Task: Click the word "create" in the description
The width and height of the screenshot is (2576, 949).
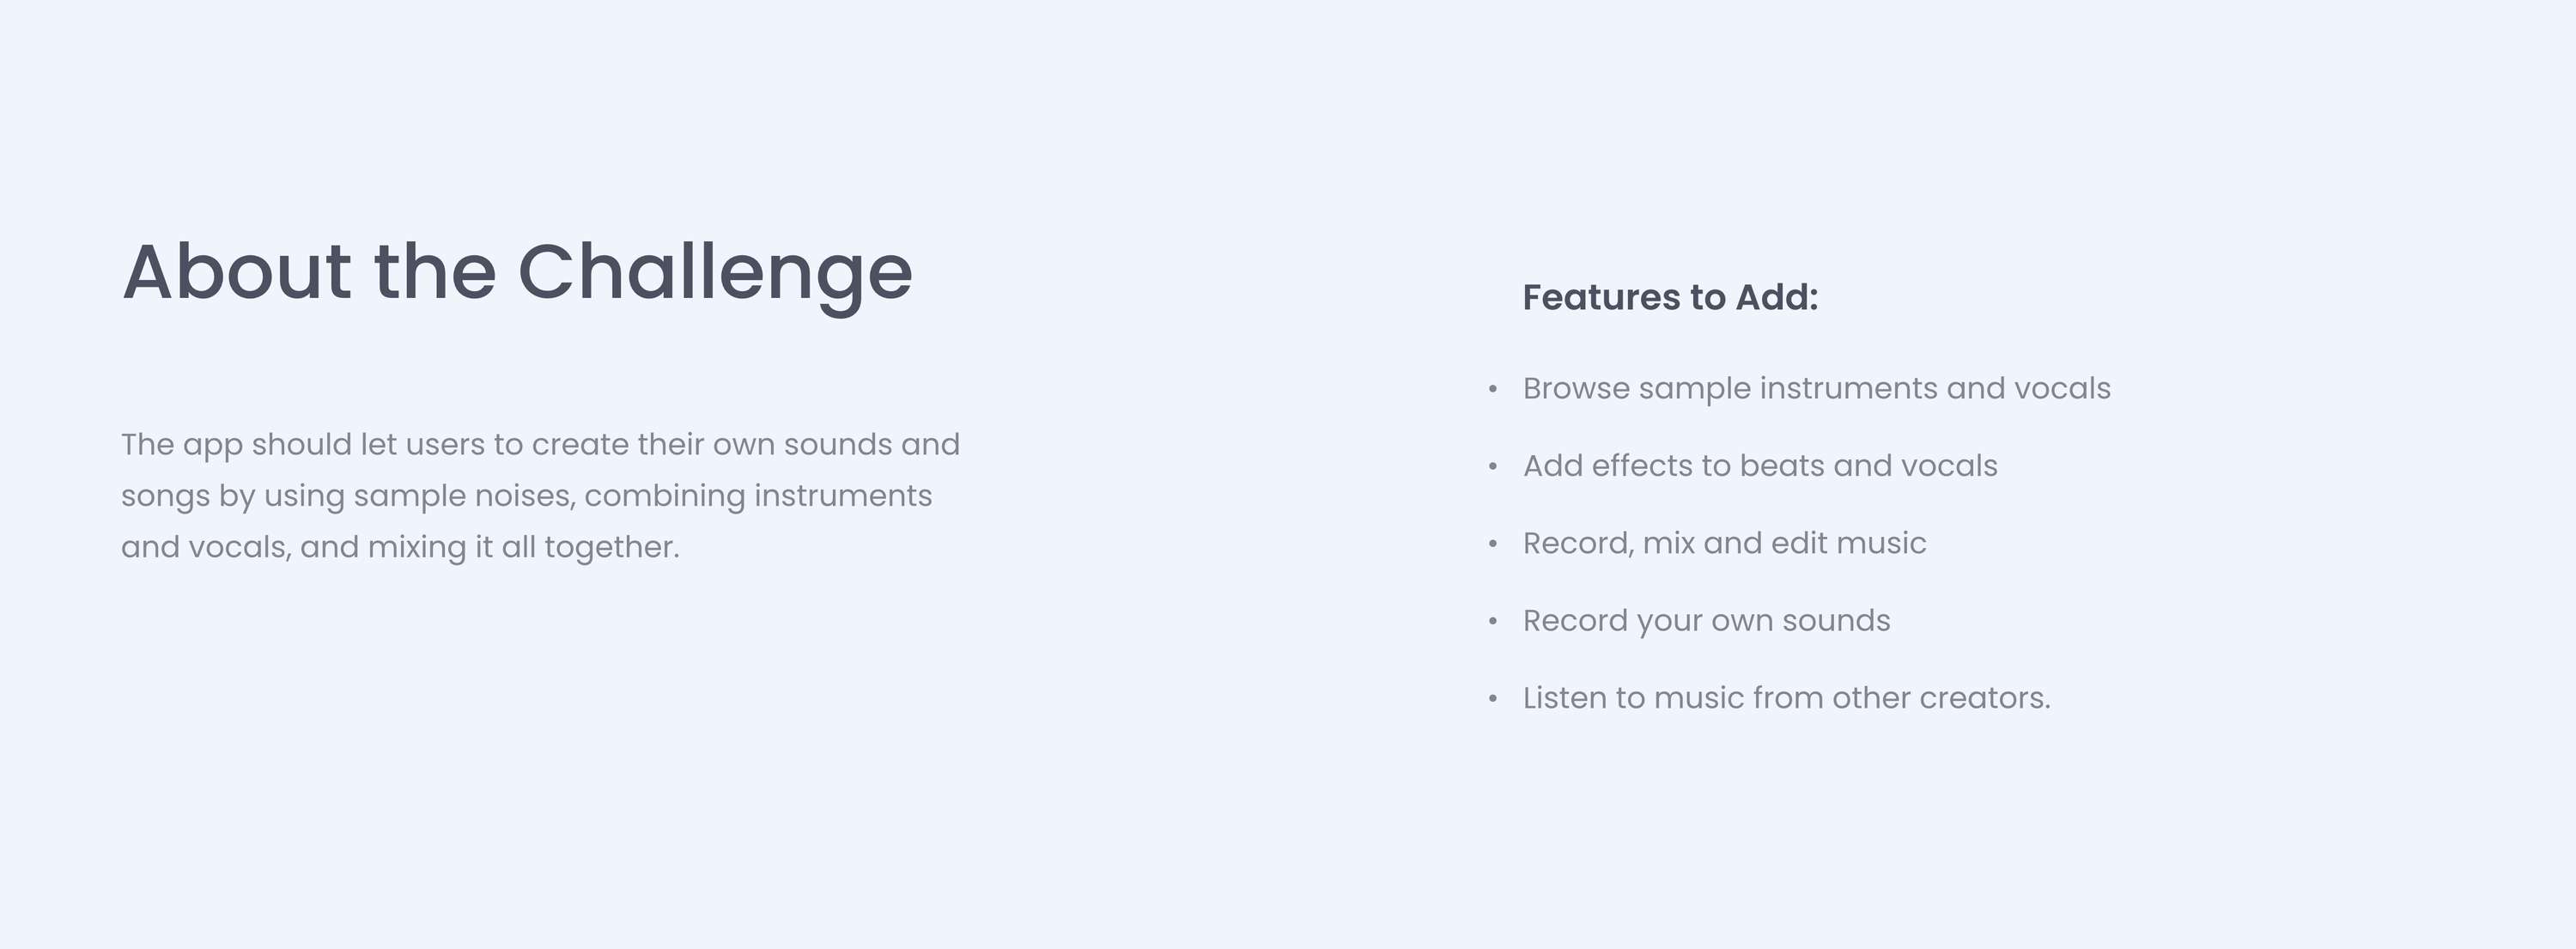Action: (580, 444)
